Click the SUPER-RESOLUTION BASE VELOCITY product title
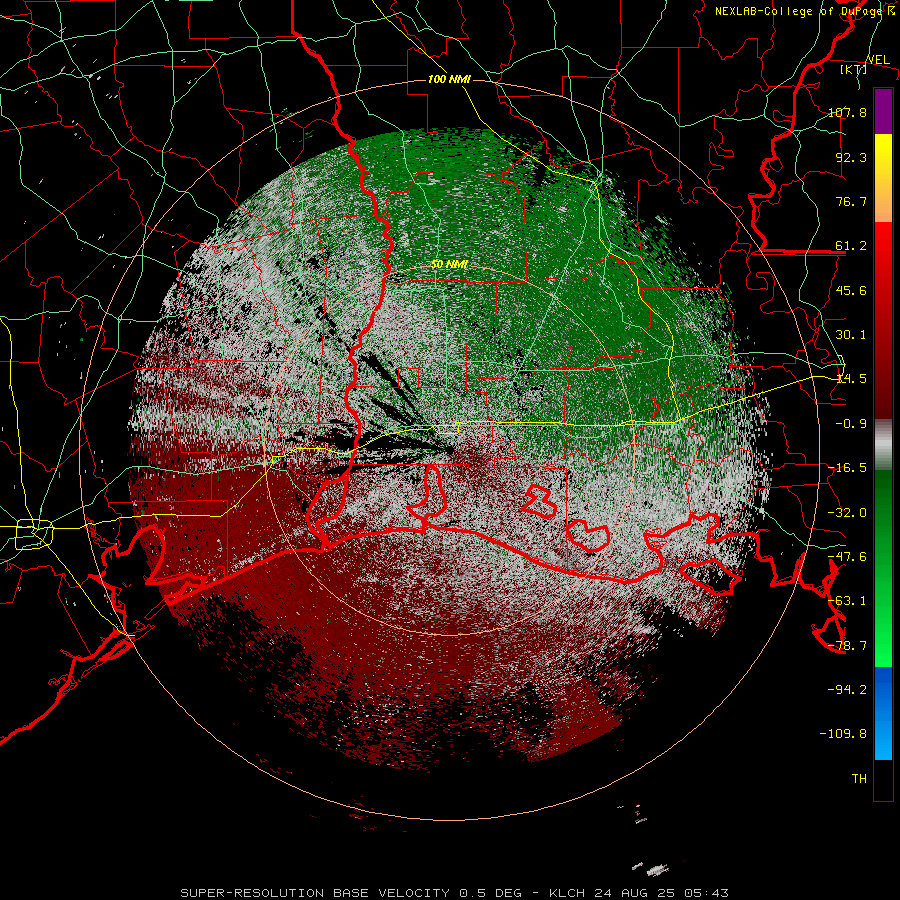Image resolution: width=900 pixels, height=900 pixels. [315, 893]
